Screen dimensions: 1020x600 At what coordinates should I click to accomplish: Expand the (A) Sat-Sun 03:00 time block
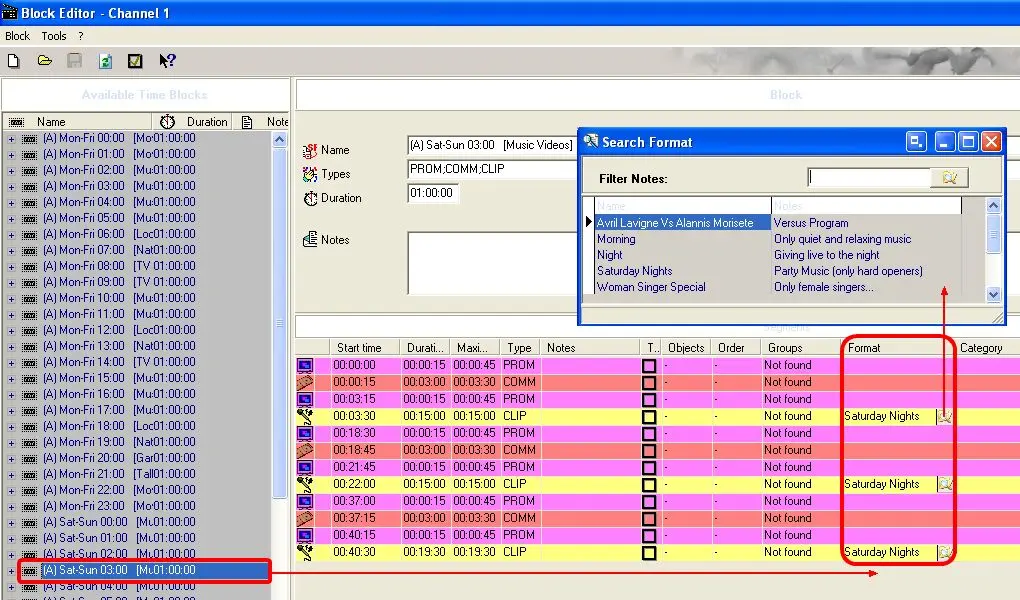11,570
